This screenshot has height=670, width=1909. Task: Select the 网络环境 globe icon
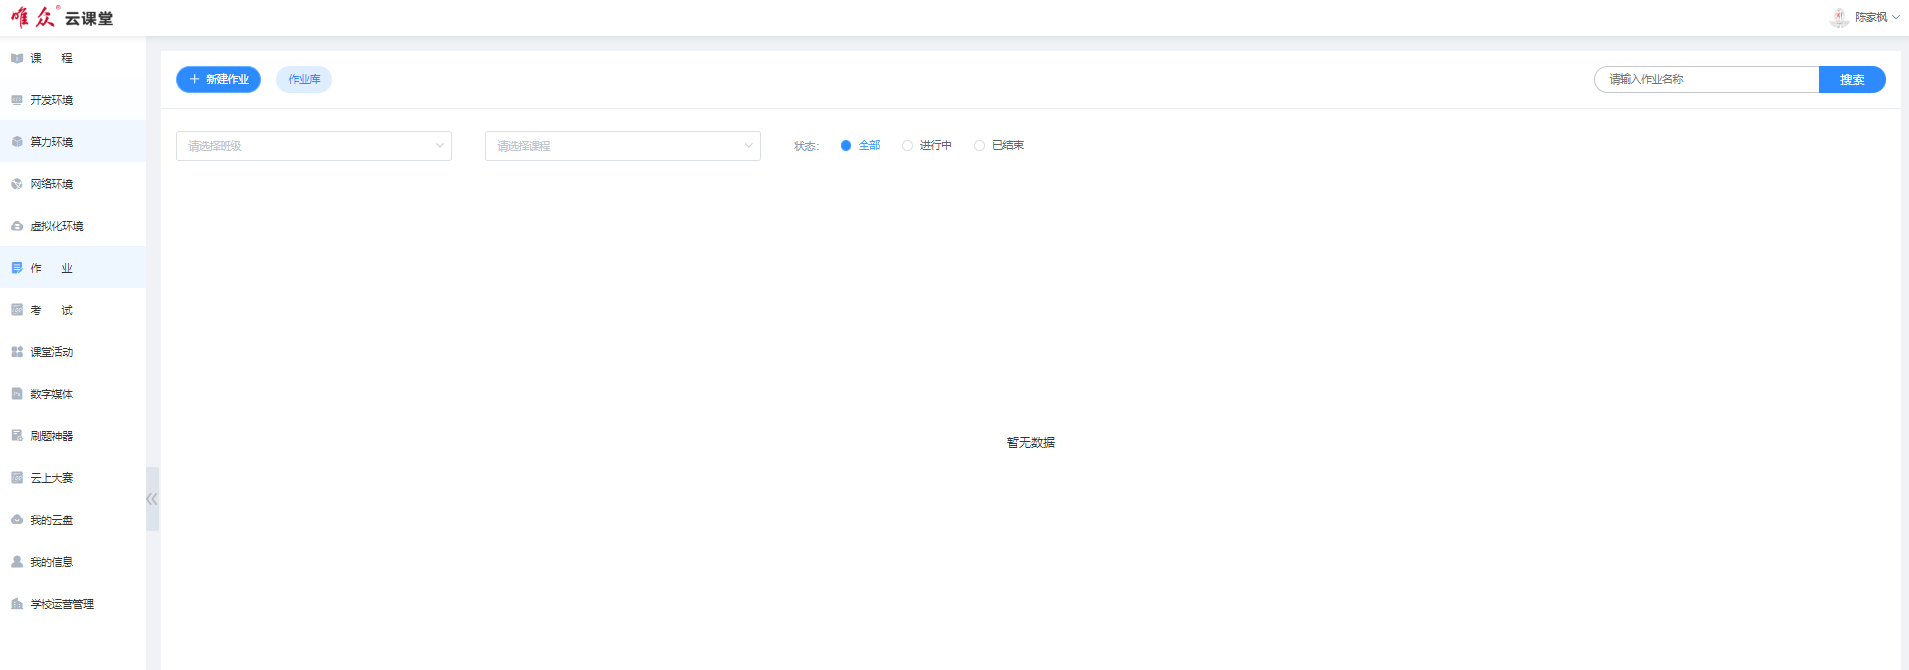[17, 184]
